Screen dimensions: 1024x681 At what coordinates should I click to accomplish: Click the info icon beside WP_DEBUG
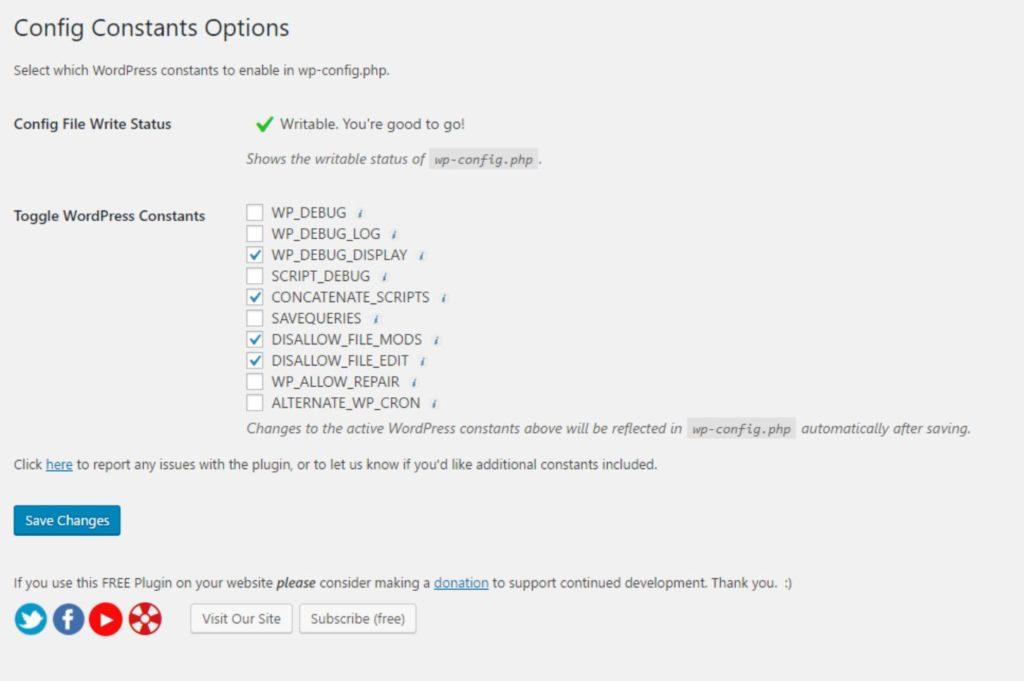point(360,214)
